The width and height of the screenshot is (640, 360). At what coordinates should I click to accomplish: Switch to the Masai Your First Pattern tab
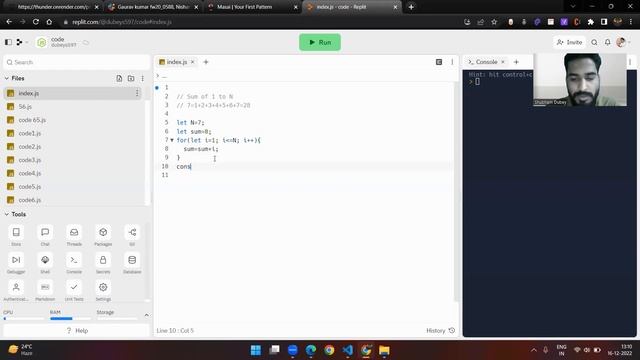pyautogui.click(x=252, y=7)
